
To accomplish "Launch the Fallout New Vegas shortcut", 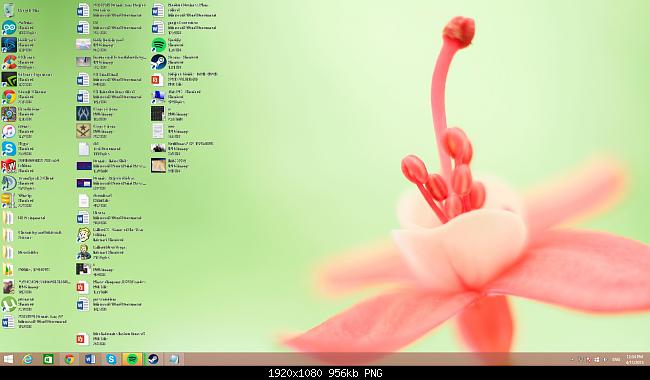I will click(83, 252).
